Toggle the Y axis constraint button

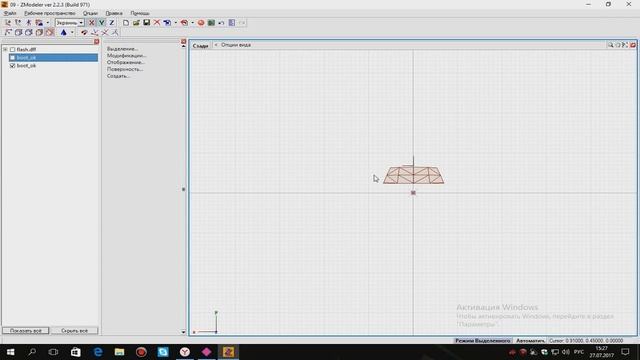(102, 23)
